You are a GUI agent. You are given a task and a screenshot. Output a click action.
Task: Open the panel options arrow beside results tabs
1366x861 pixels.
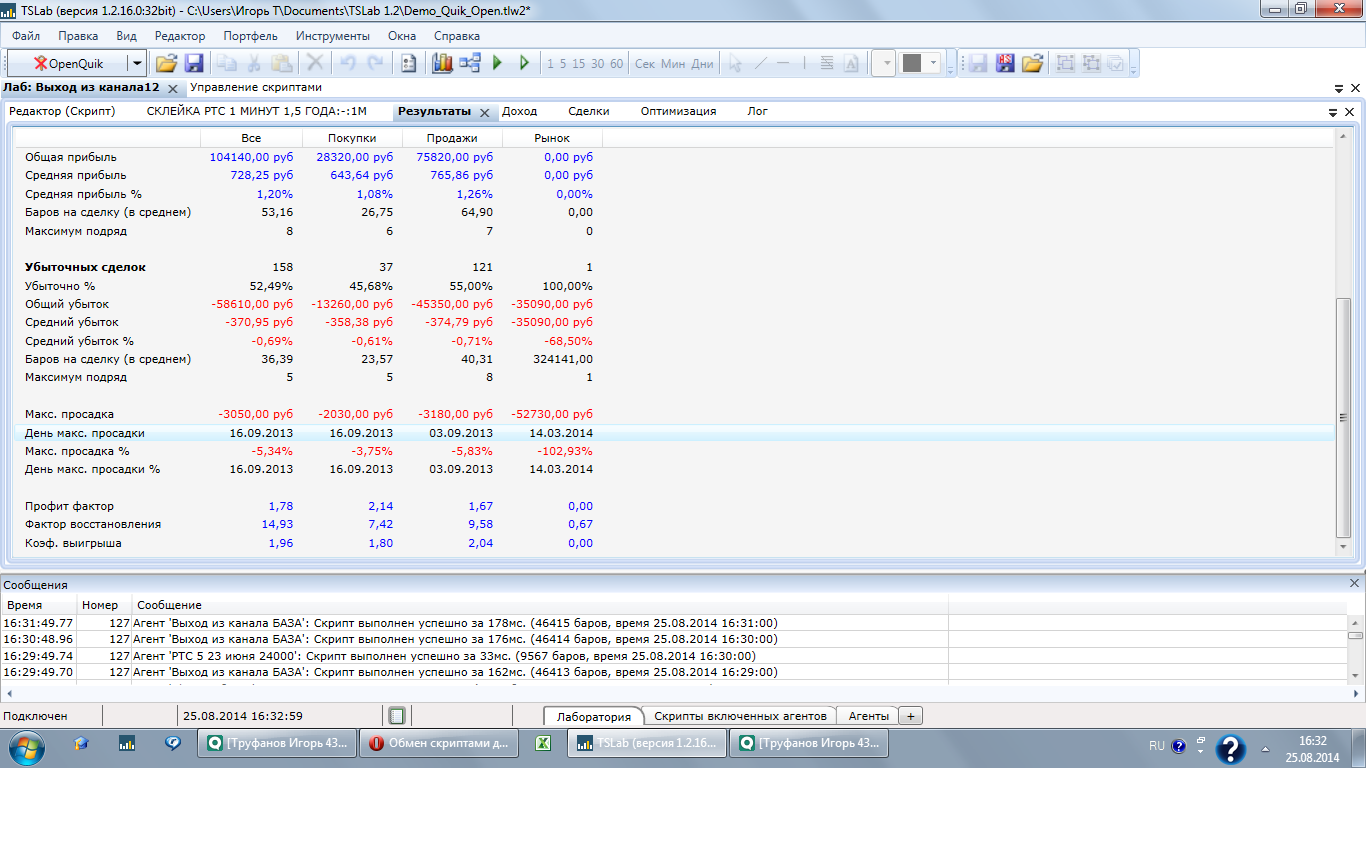pyautogui.click(x=1333, y=112)
